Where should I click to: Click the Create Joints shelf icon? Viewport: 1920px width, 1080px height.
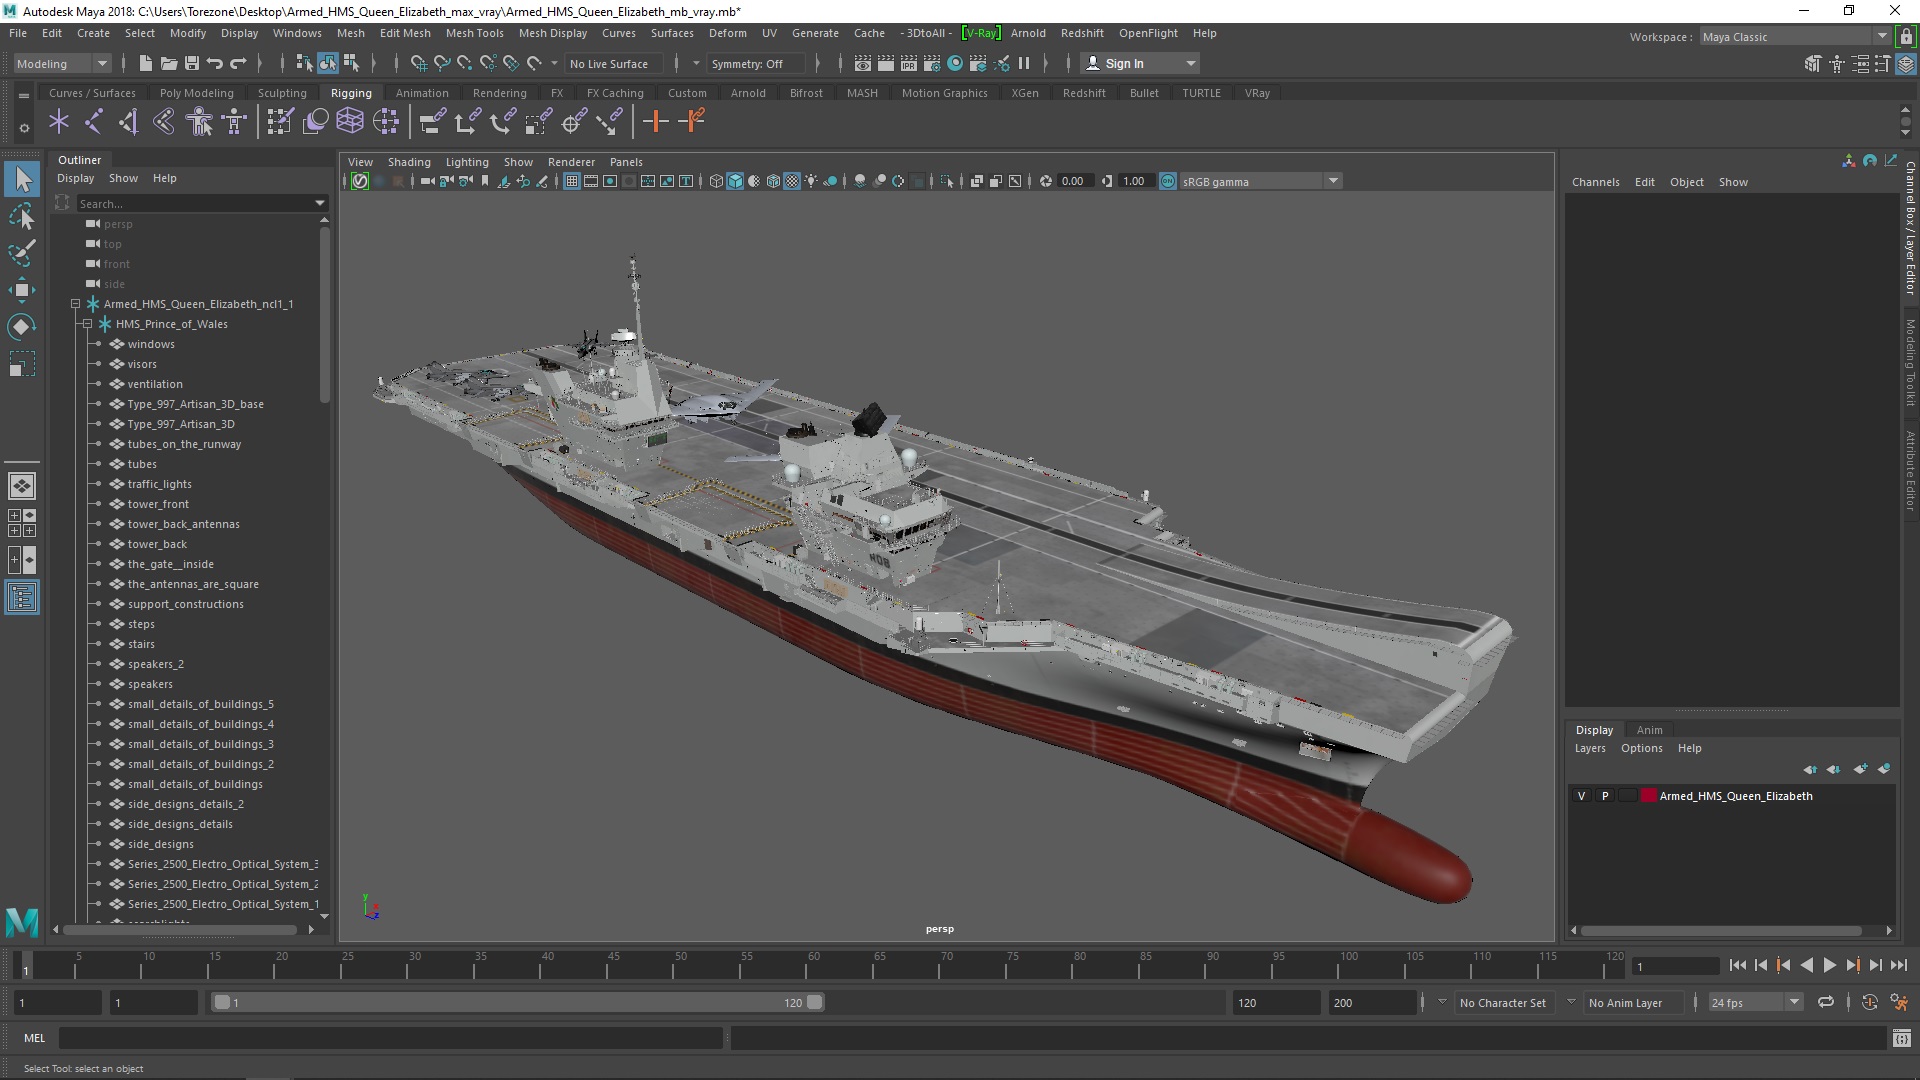click(x=94, y=122)
